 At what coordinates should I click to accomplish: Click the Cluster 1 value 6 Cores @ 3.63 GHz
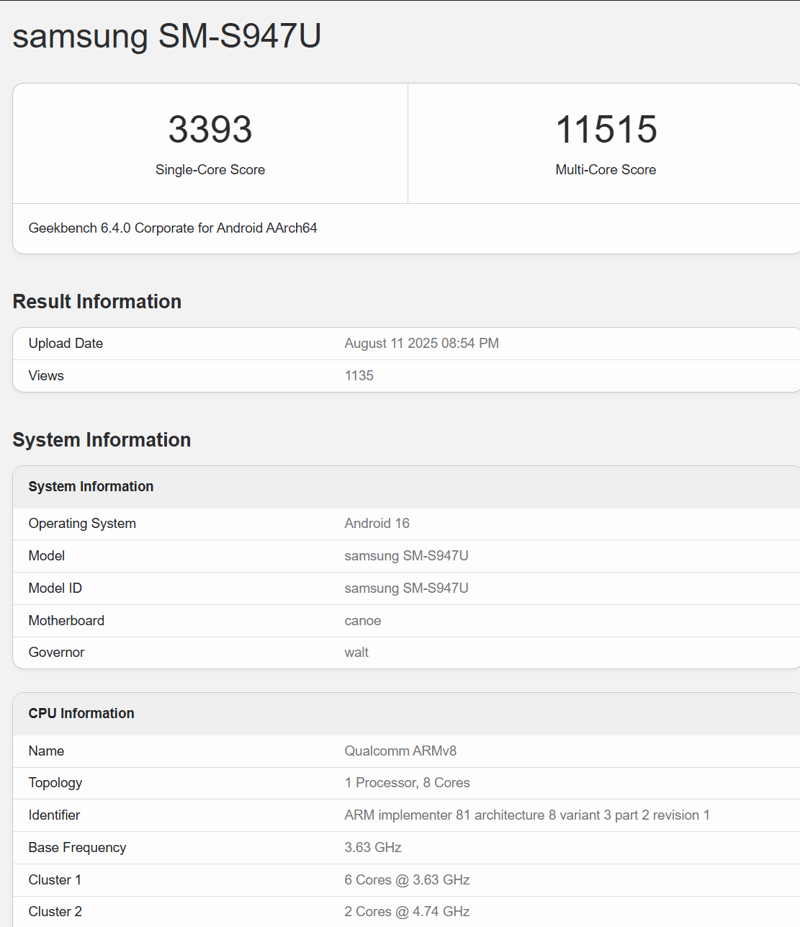point(407,880)
